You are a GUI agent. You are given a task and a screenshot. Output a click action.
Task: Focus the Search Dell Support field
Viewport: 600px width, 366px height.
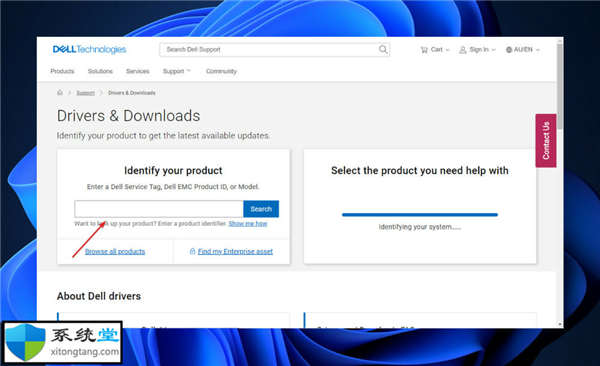pyautogui.click(x=274, y=49)
